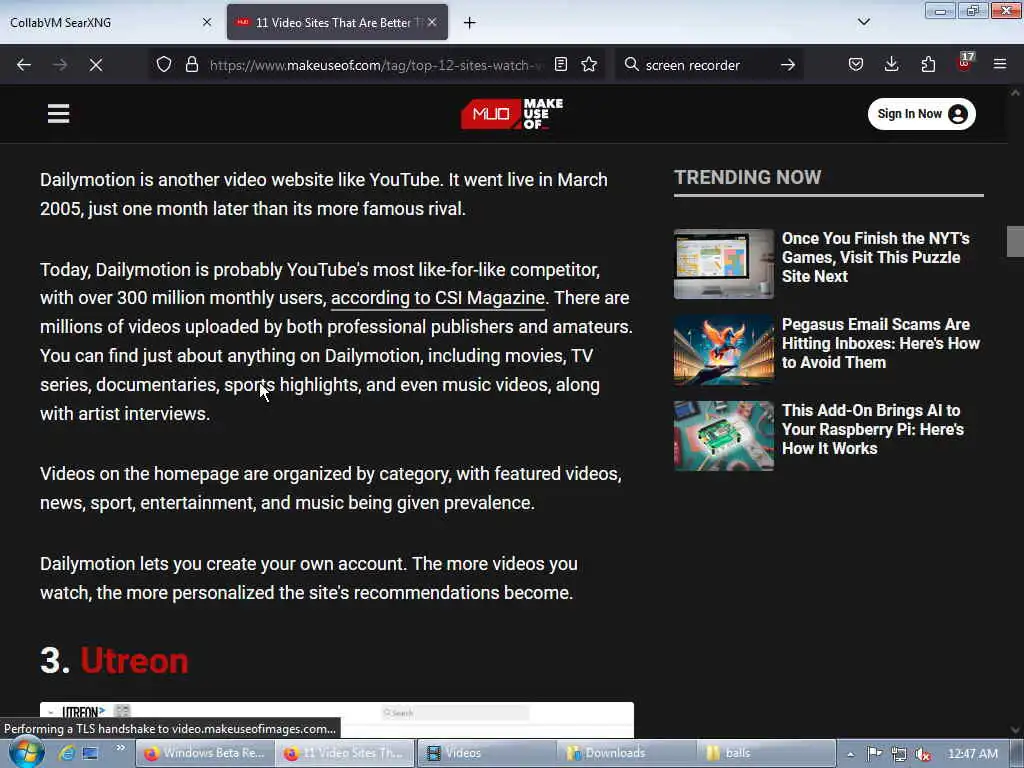
Task: Show hidden system tray icons
Action: click(x=850, y=754)
